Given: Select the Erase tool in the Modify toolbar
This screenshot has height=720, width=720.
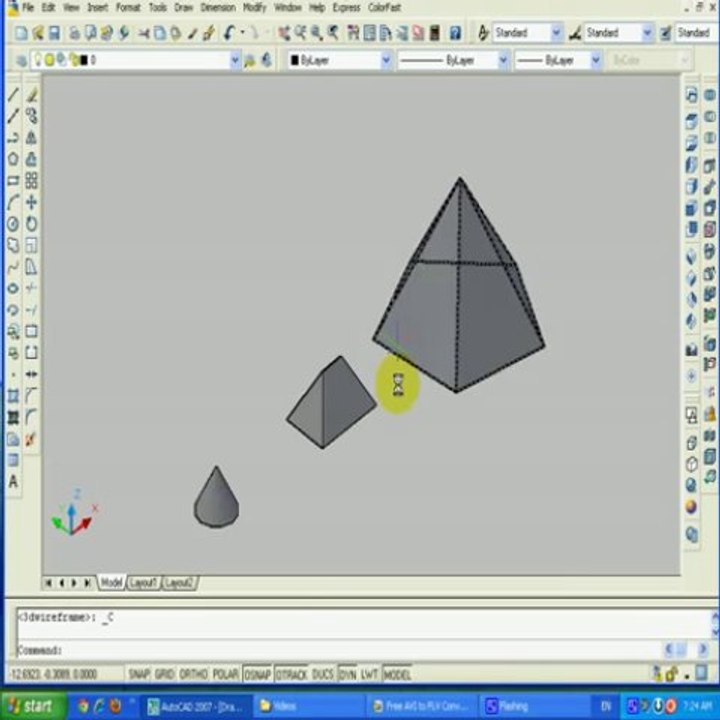Looking at the screenshot, I should coord(32,95).
